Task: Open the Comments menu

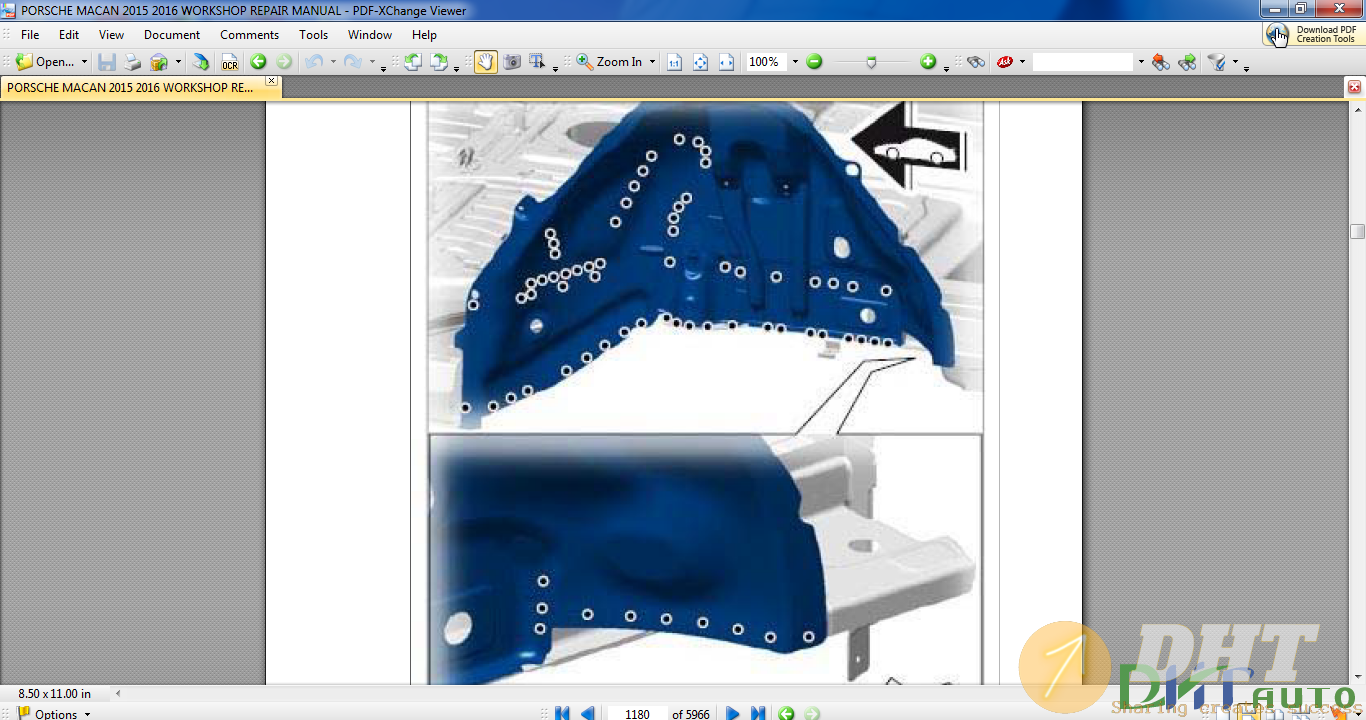Action: 249,34
